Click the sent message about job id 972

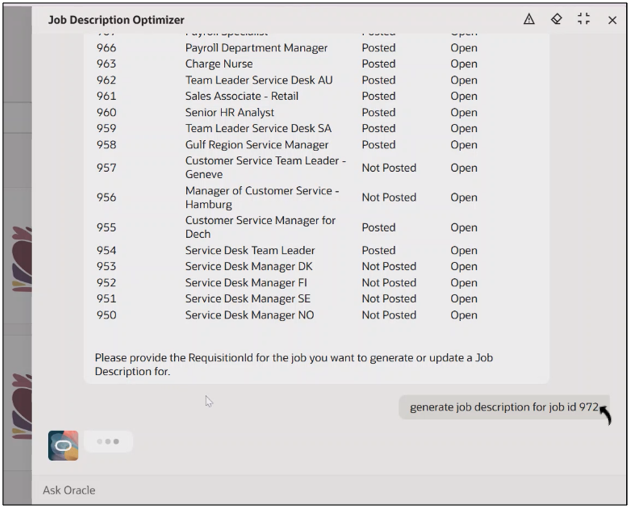[x=504, y=407]
